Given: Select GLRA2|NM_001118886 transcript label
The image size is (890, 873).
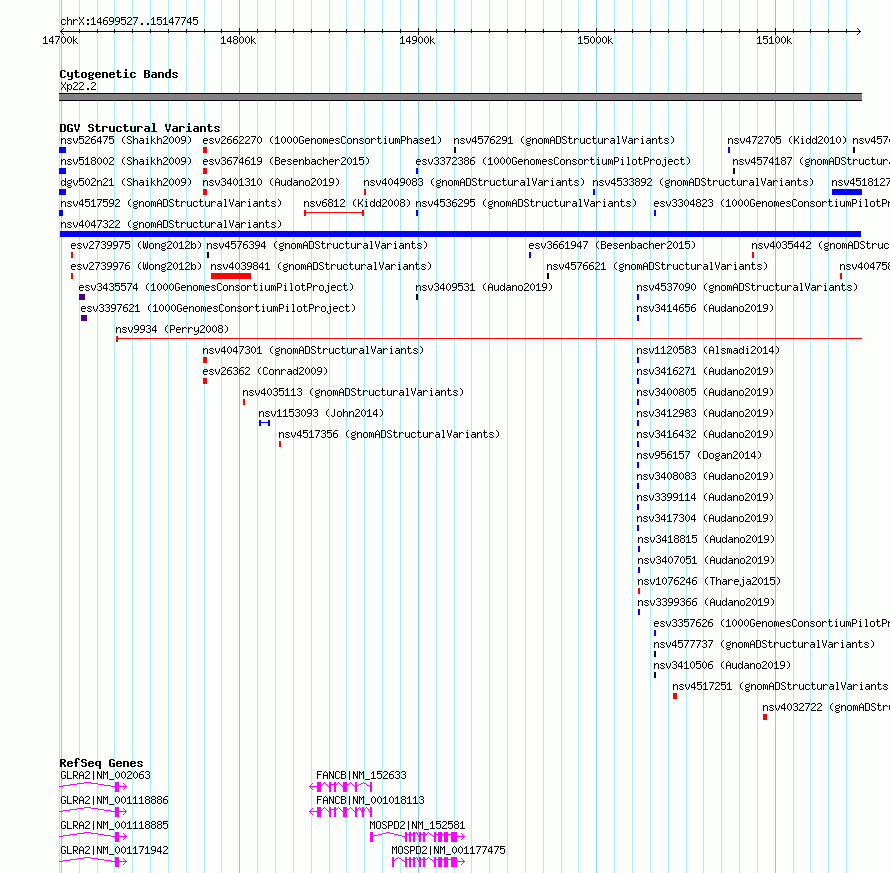Looking at the screenshot, I should [x=114, y=800].
